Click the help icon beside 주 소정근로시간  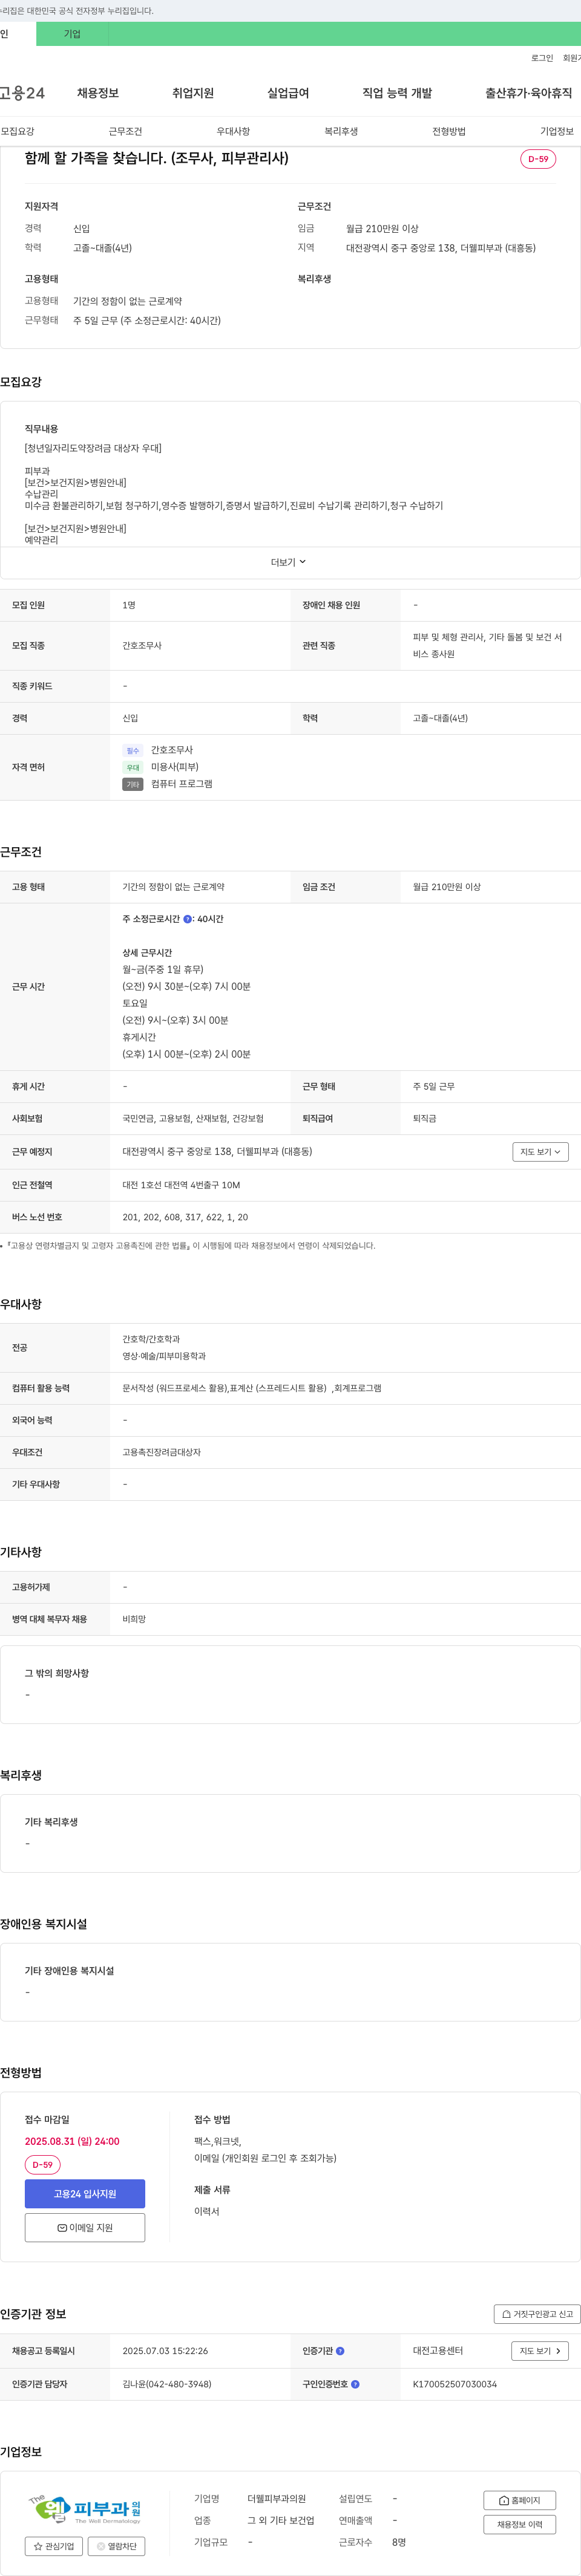click(x=187, y=919)
